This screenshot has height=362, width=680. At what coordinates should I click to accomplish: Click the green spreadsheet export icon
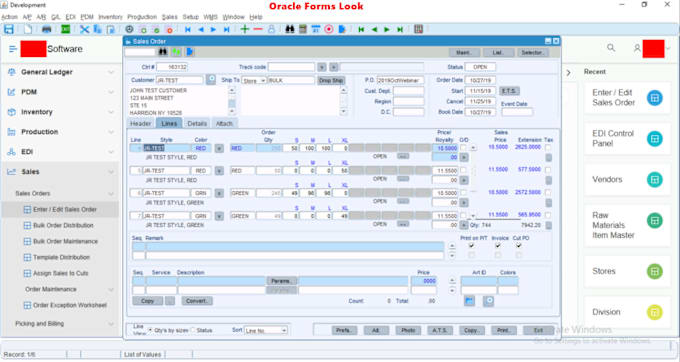coord(65,29)
